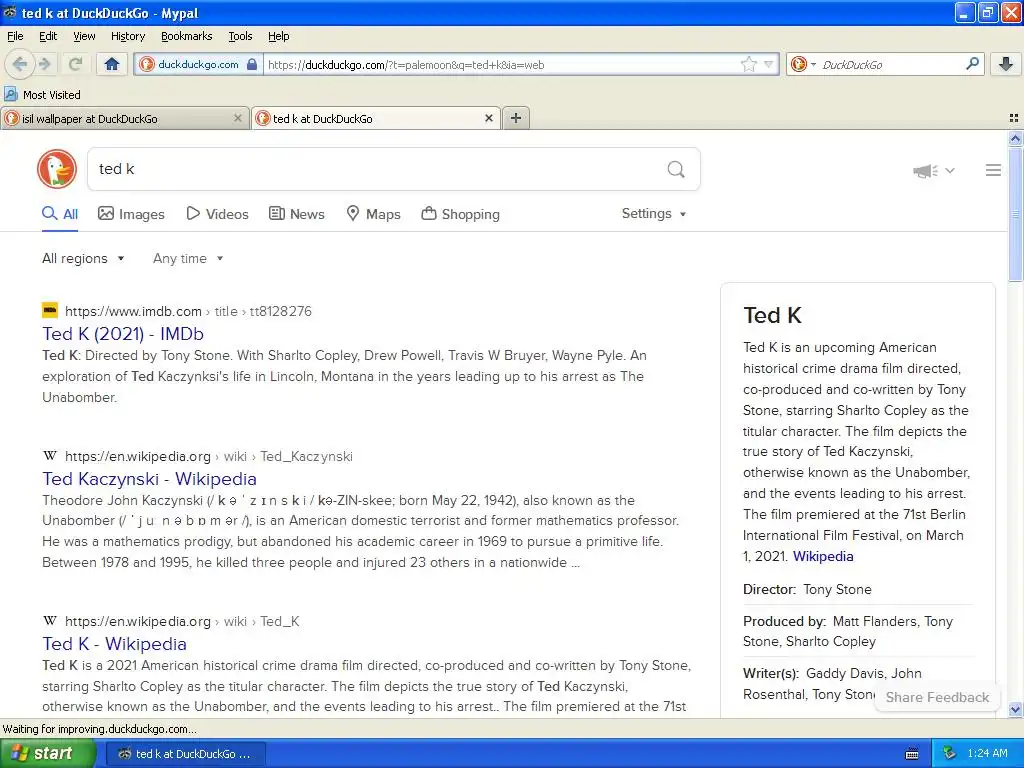Switch to Maps results
This screenshot has width=1024, height=768.
(x=373, y=214)
